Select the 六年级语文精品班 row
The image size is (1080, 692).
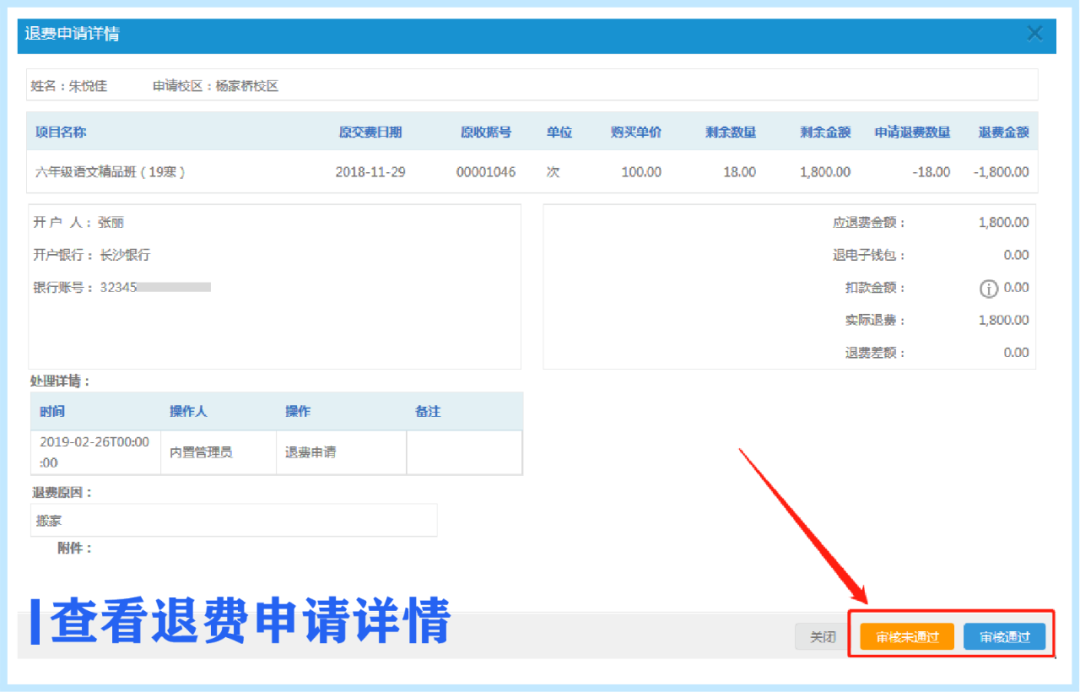[x=111, y=172]
